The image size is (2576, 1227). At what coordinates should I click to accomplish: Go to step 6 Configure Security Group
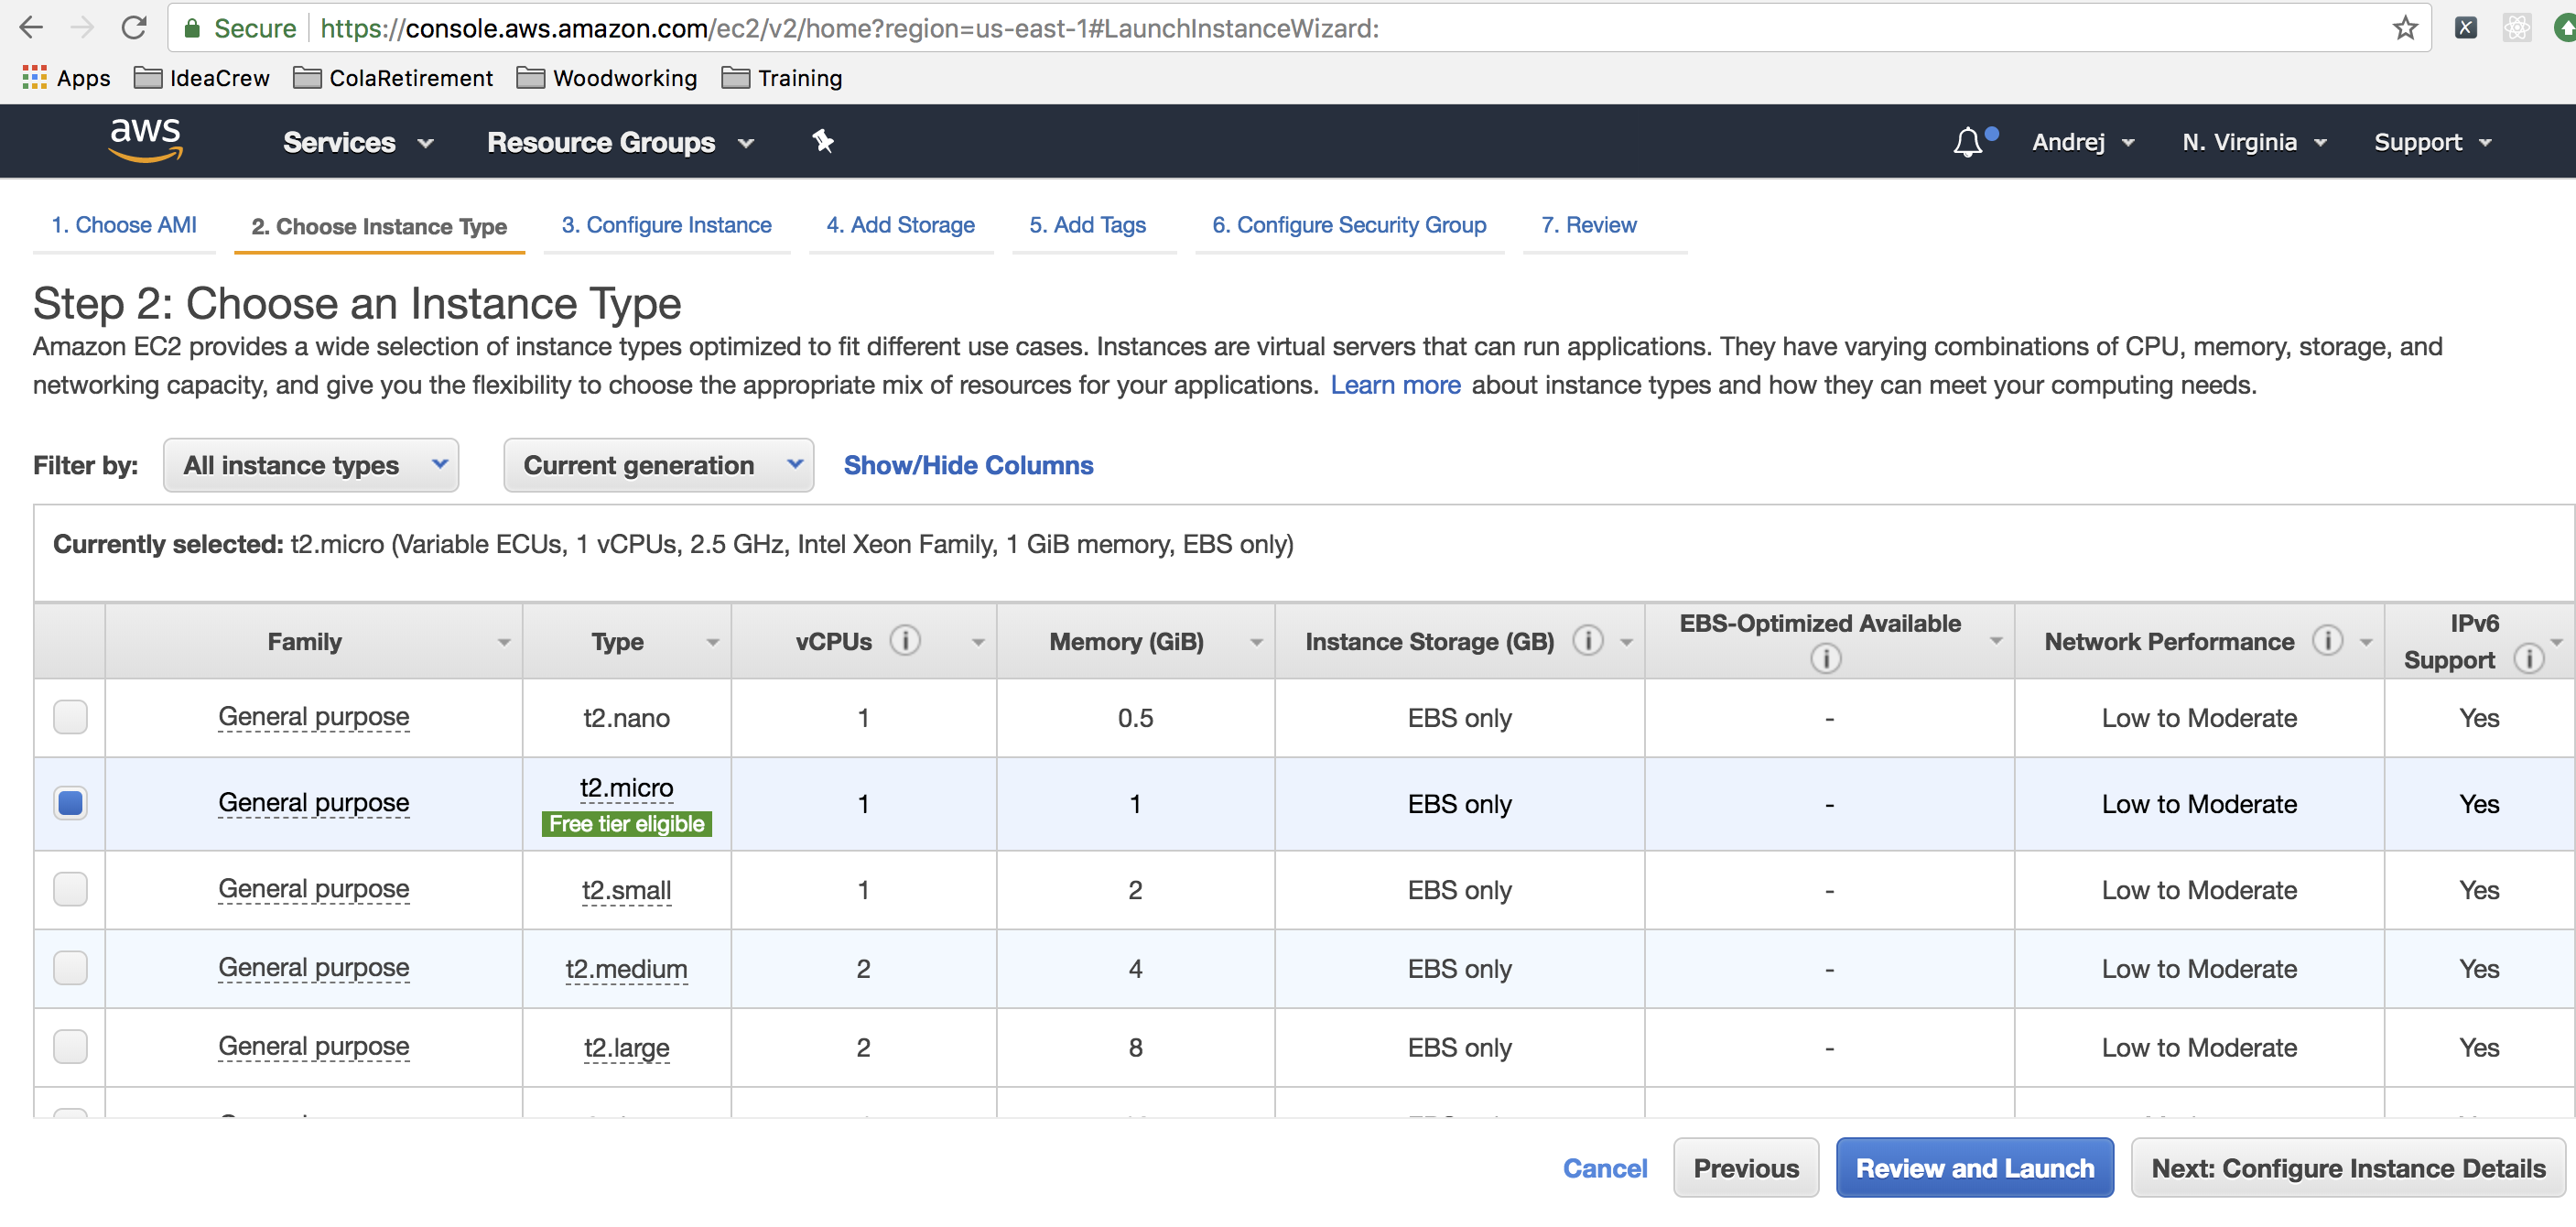[x=1349, y=225]
